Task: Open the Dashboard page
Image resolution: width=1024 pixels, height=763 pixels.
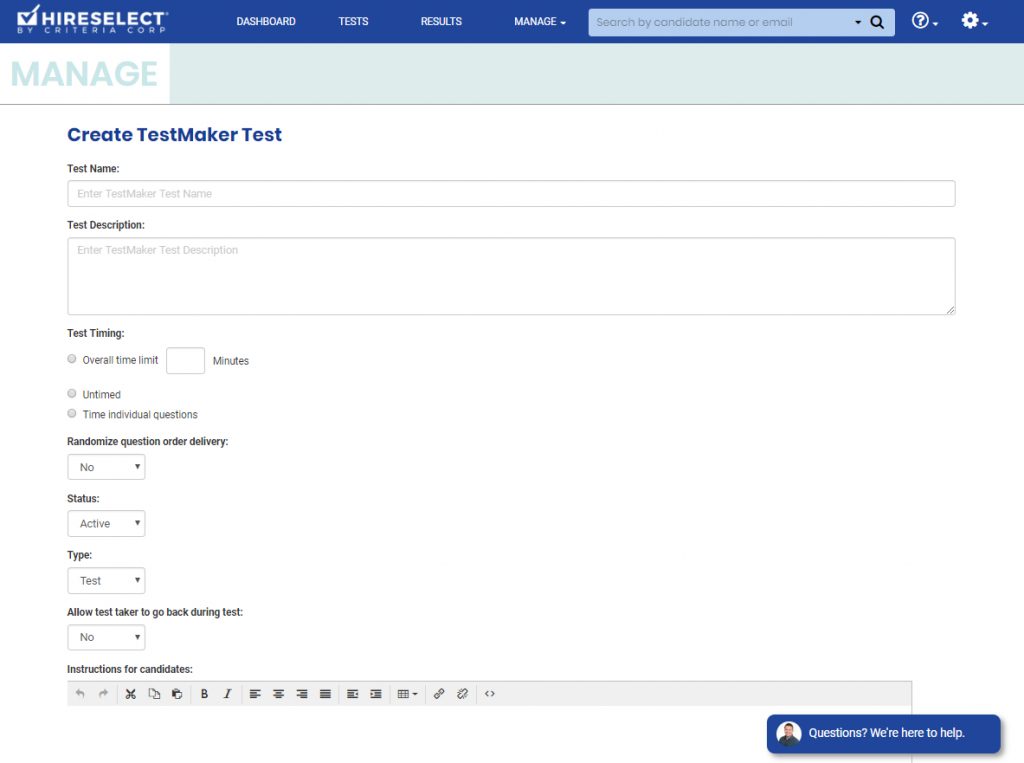Action: (266, 22)
